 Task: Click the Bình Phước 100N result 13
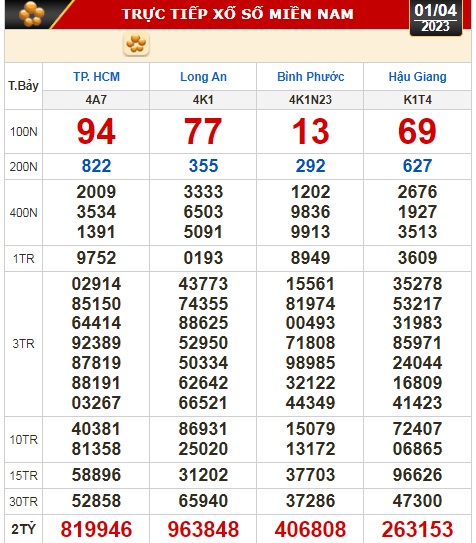311,131
